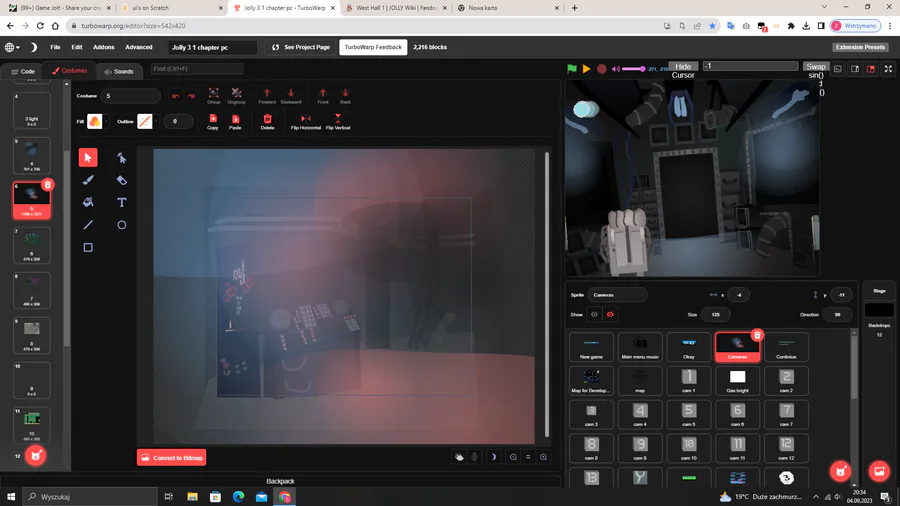Enter fullscreen stage mode
Screen dimensions: 900x506
tap(889, 69)
